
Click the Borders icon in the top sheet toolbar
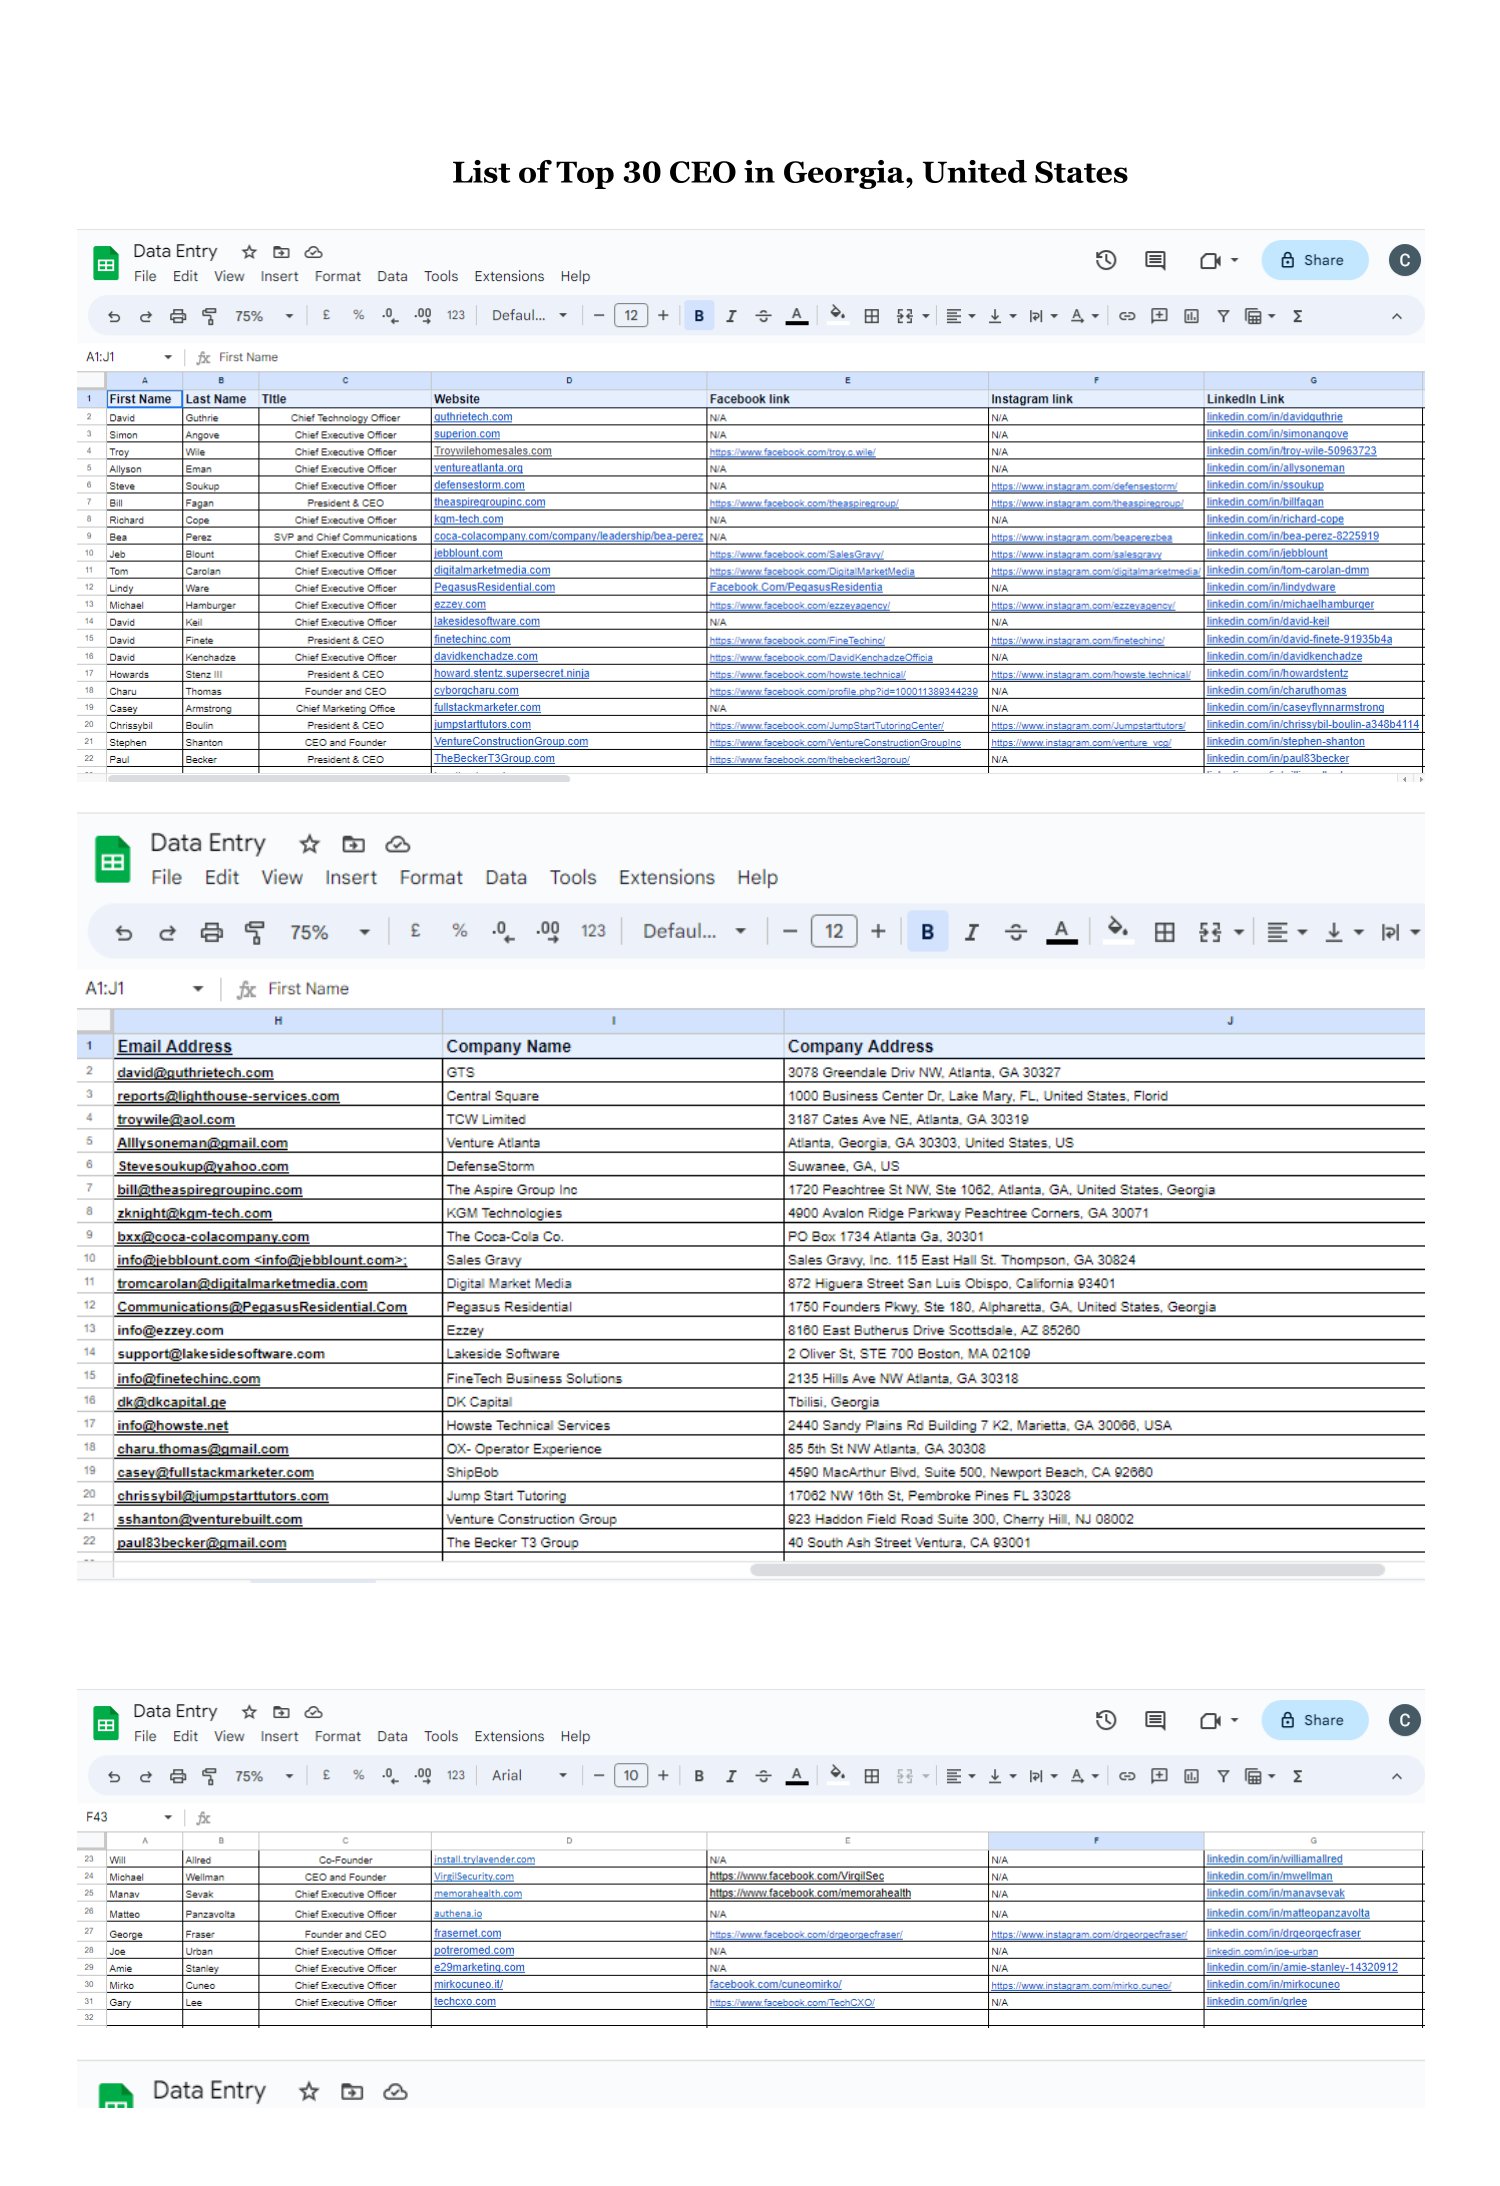pyautogui.click(x=872, y=316)
